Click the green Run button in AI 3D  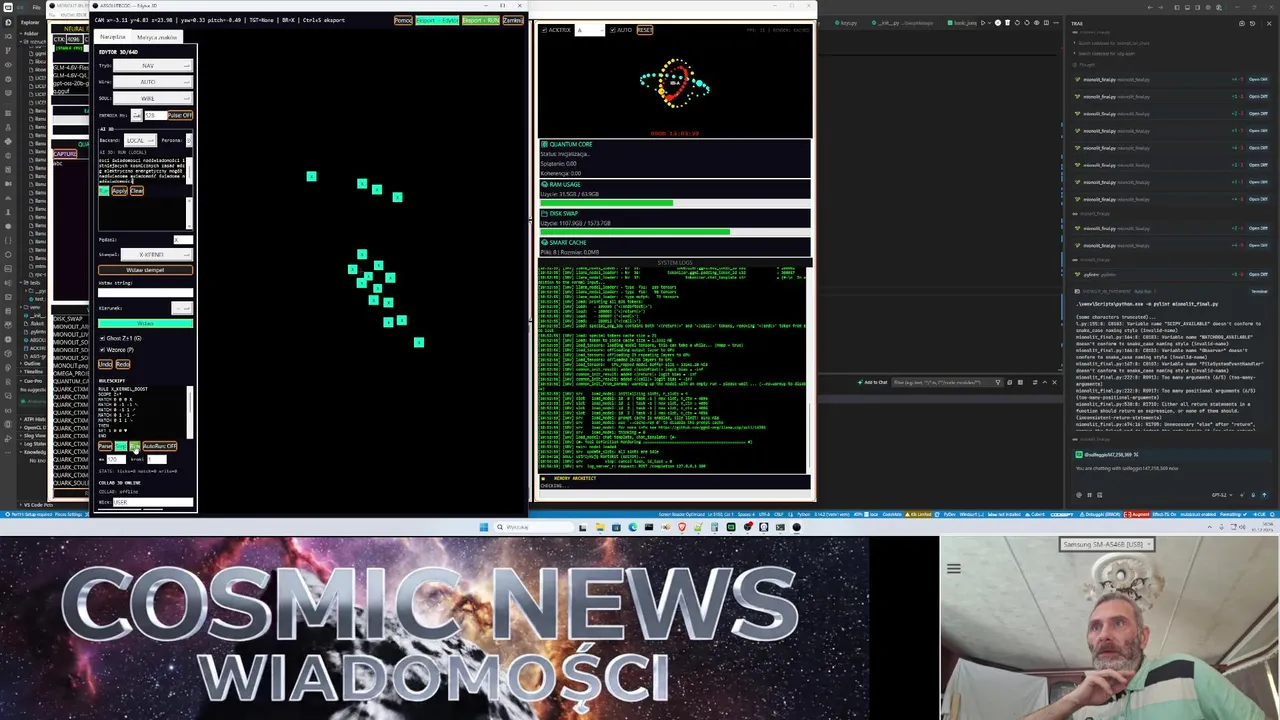click(104, 191)
